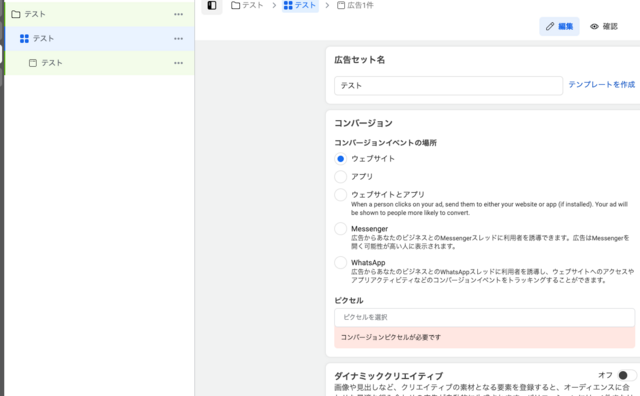Click ピクセル label
The image size is (640, 396).
(x=349, y=300)
